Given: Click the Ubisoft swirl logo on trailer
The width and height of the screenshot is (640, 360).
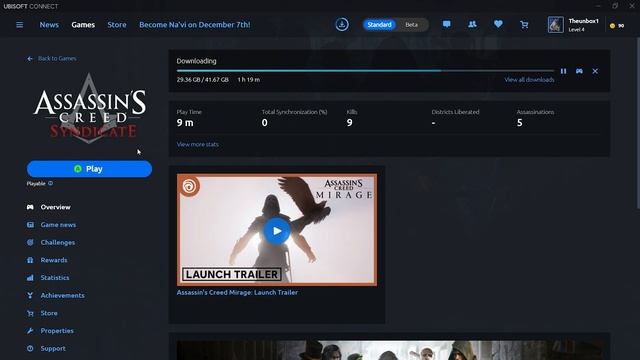Looking at the screenshot, I should [x=188, y=186].
